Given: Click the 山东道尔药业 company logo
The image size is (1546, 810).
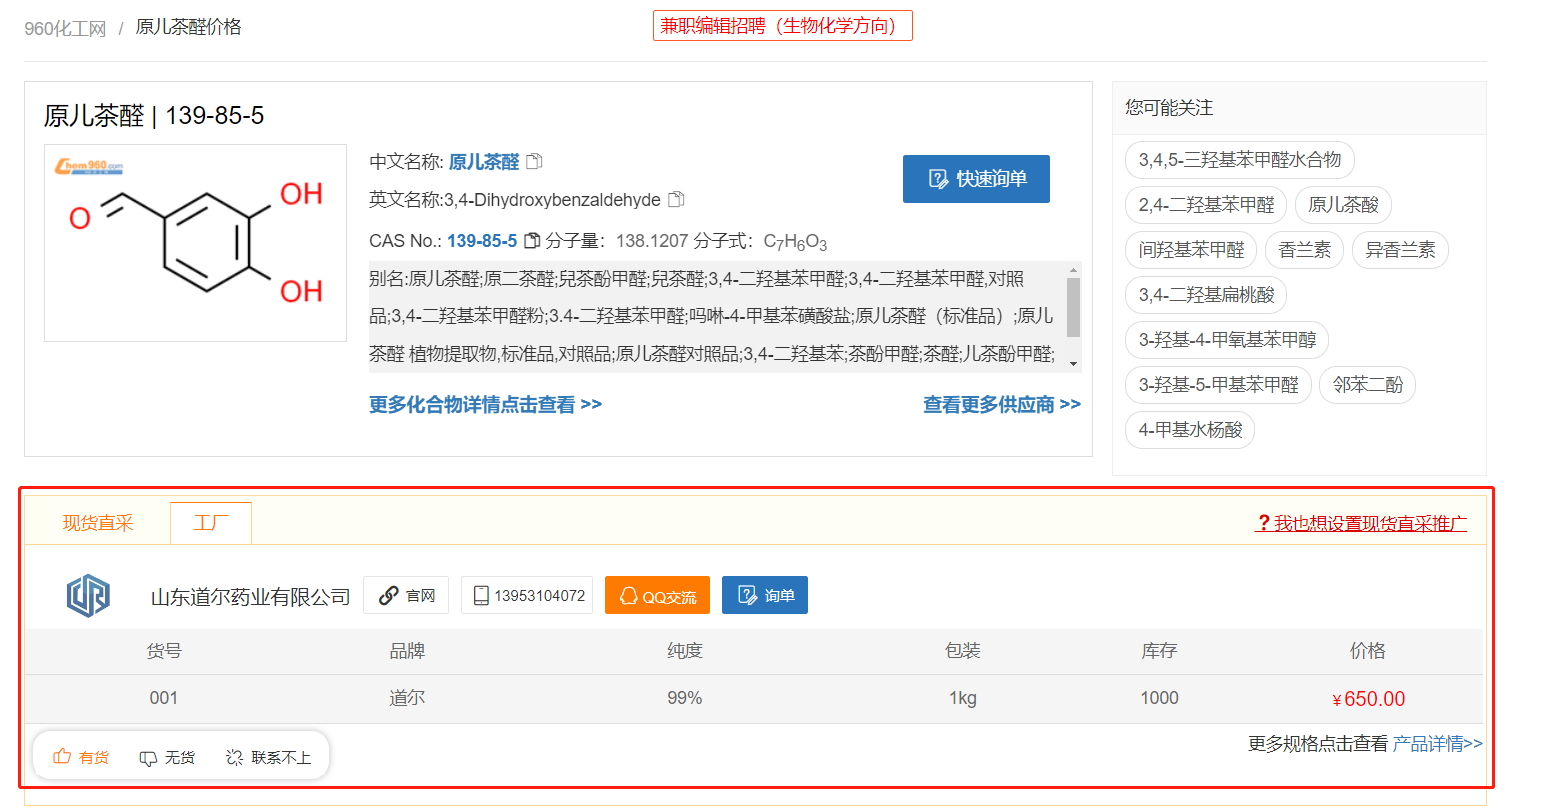Looking at the screenshot, I should [88, 596].
